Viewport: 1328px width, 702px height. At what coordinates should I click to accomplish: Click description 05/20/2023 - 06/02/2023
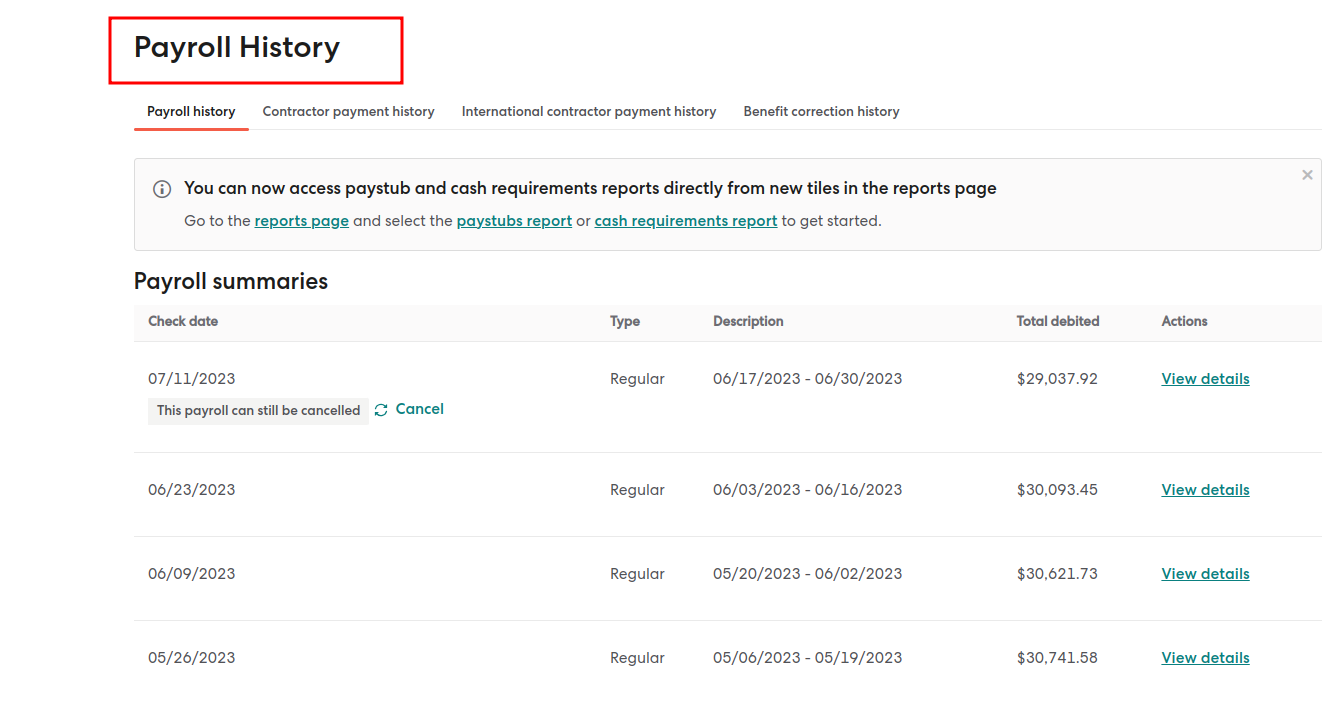pyautogui.click(x=807, y=574)
